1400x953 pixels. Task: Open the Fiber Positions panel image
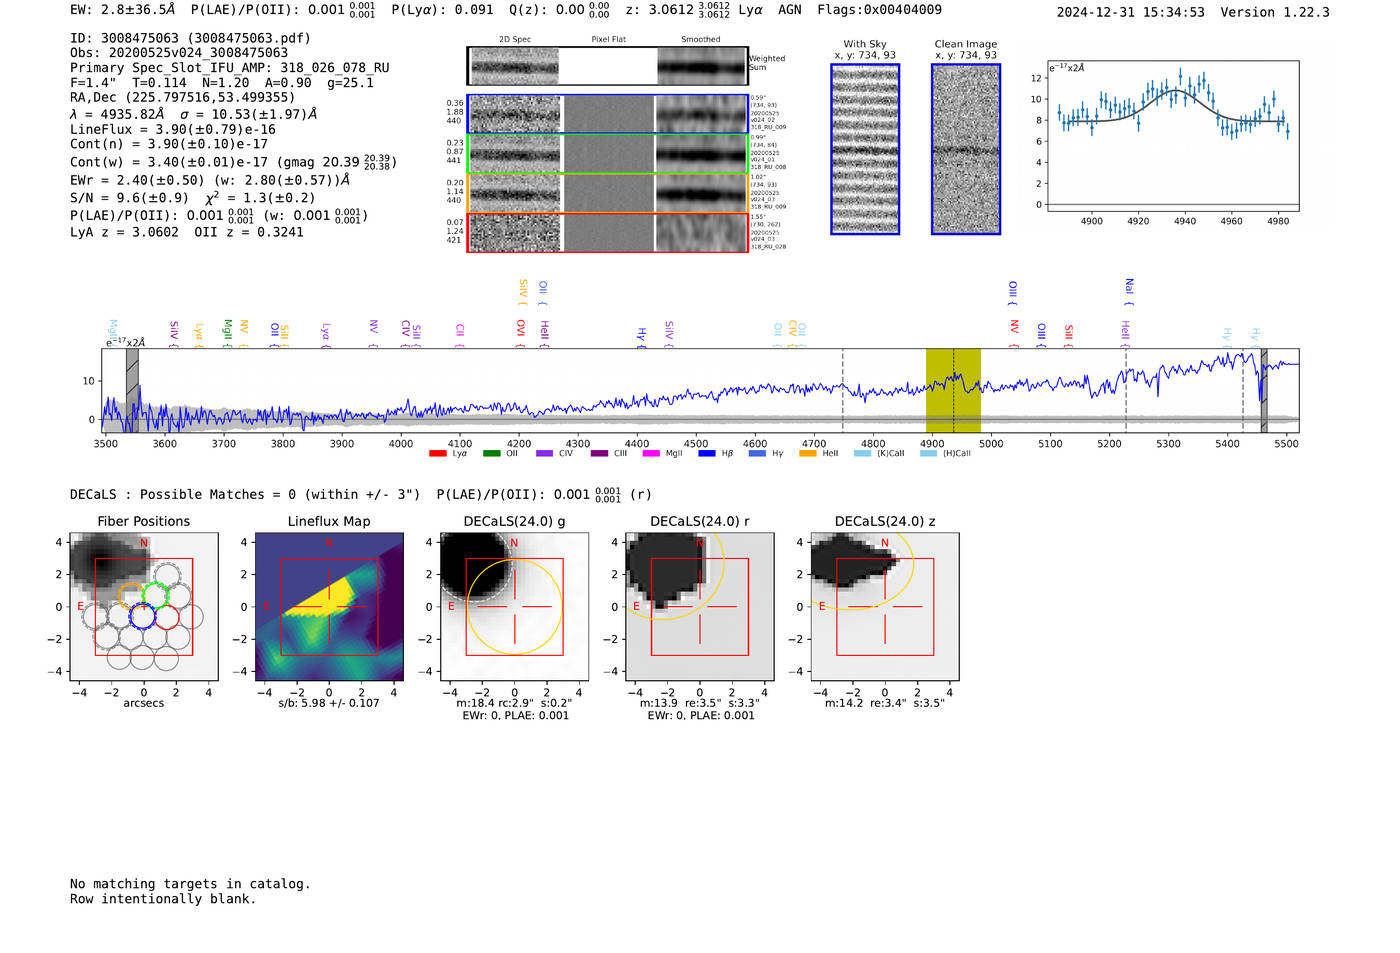click(x=144, y=607)
